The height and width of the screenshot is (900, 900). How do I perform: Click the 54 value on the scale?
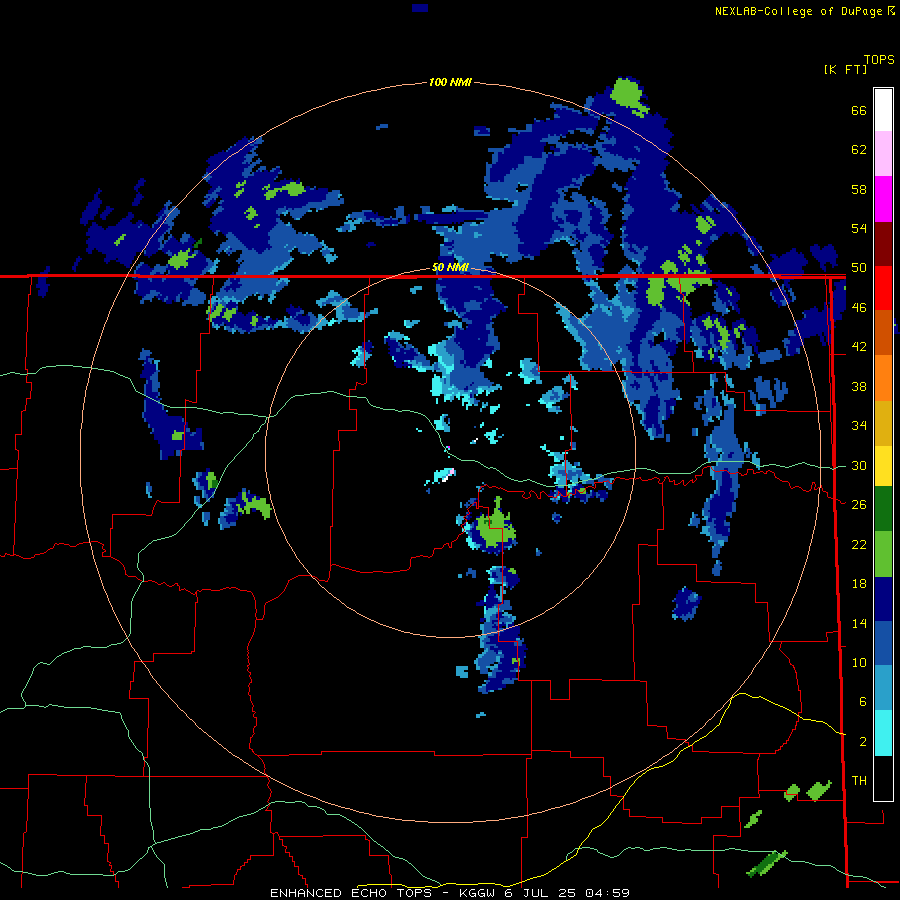pos(859,228)
